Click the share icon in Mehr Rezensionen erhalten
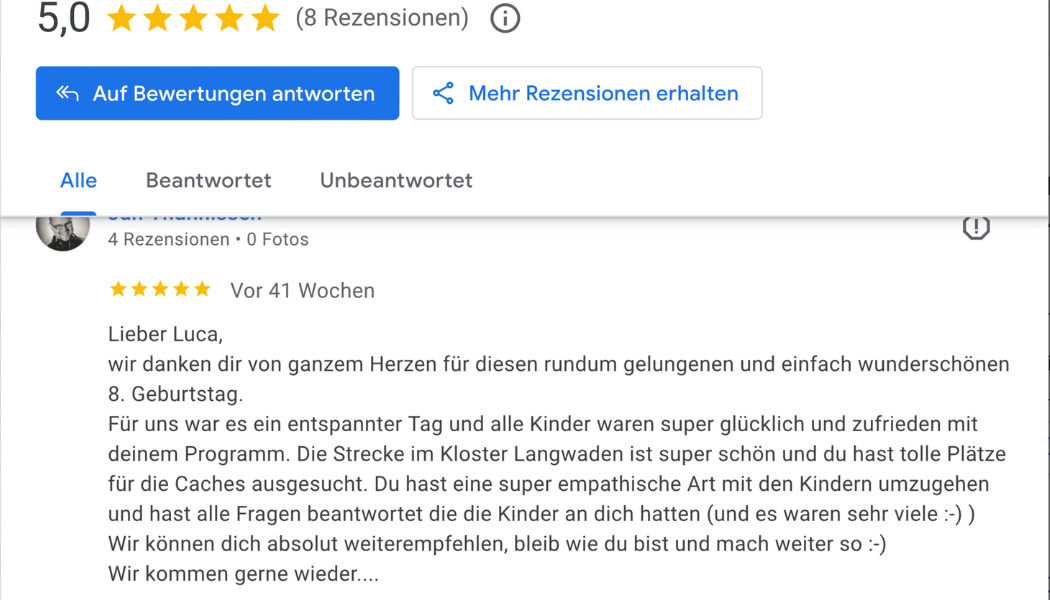 tap(443, 93)
